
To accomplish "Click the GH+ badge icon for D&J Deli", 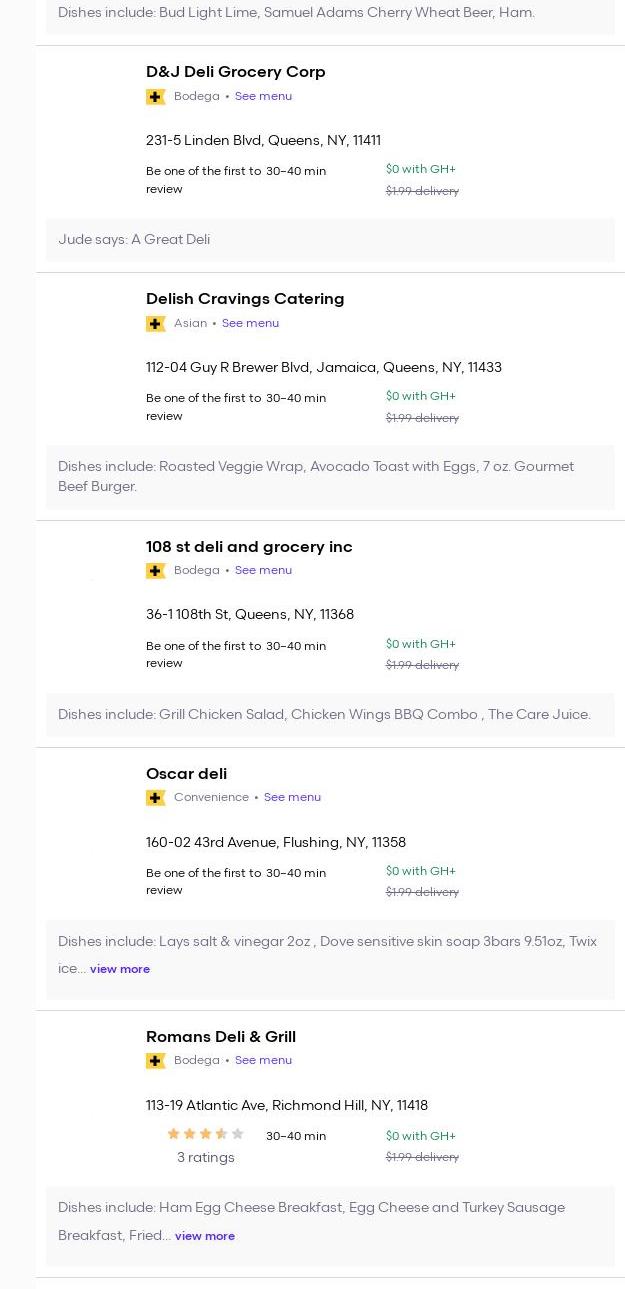I will click(x=155, y=97).
